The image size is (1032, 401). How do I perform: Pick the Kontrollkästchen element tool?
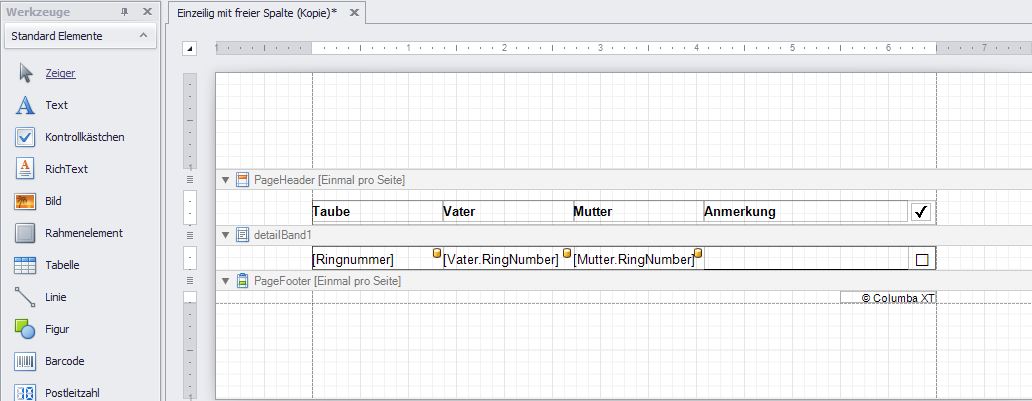tap(26, 137)
